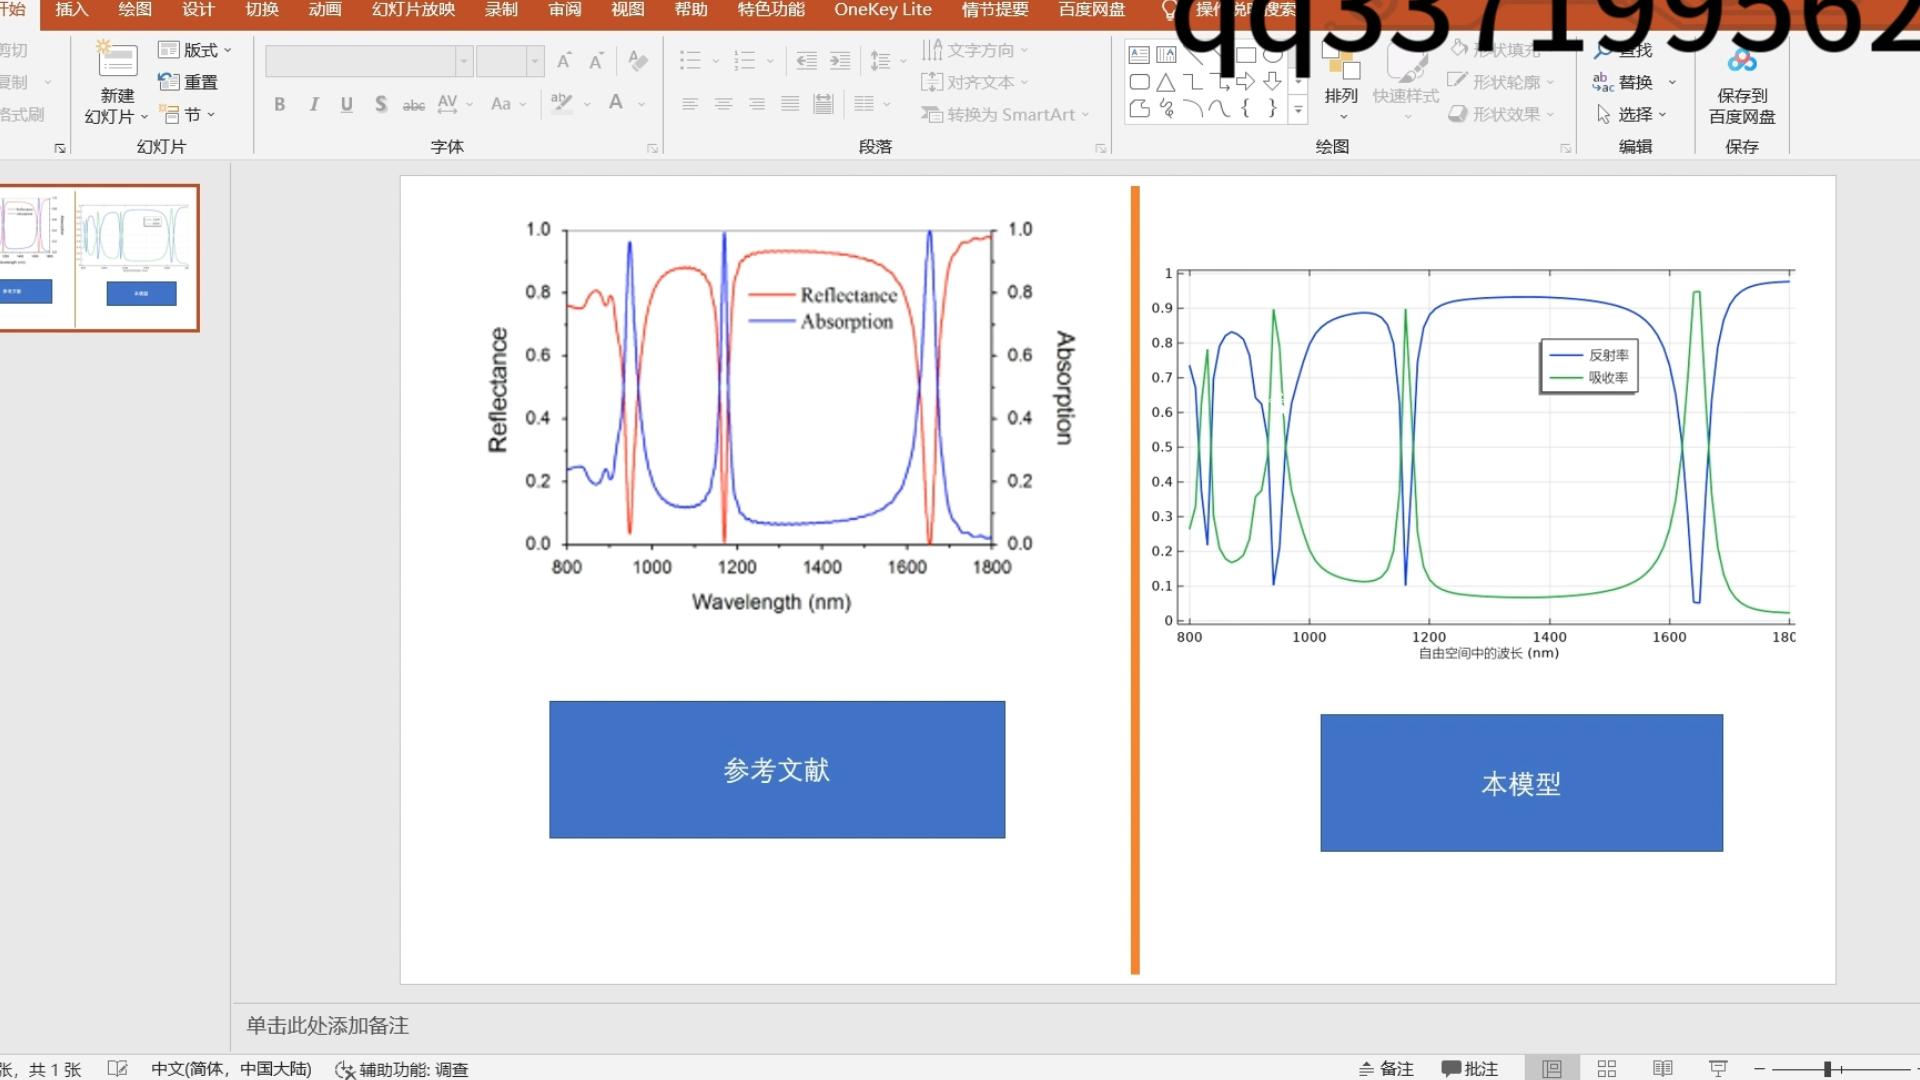1920x1080 pixels.
Task: Toggle text Shadow (S) formatting
Action: tap(380, 104)
